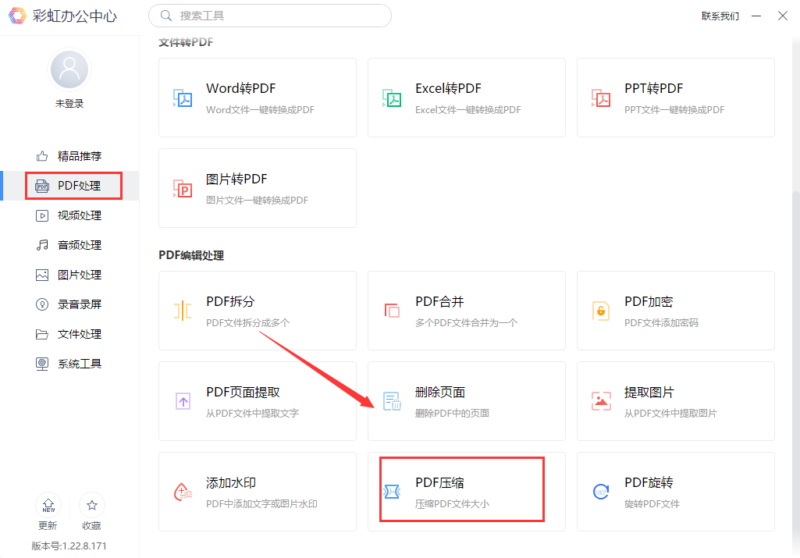The height and width of the screenshot is (558, 800).
Task: Click the PDF printer icon in the sidebar
Action: [42, 186]
